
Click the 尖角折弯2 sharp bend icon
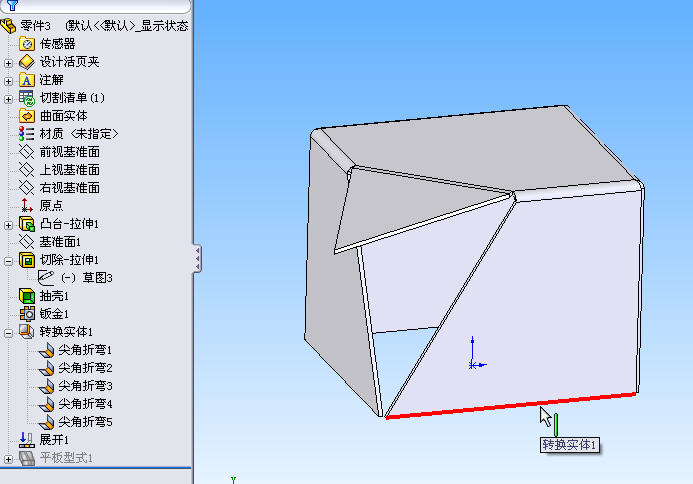point(46,368)
